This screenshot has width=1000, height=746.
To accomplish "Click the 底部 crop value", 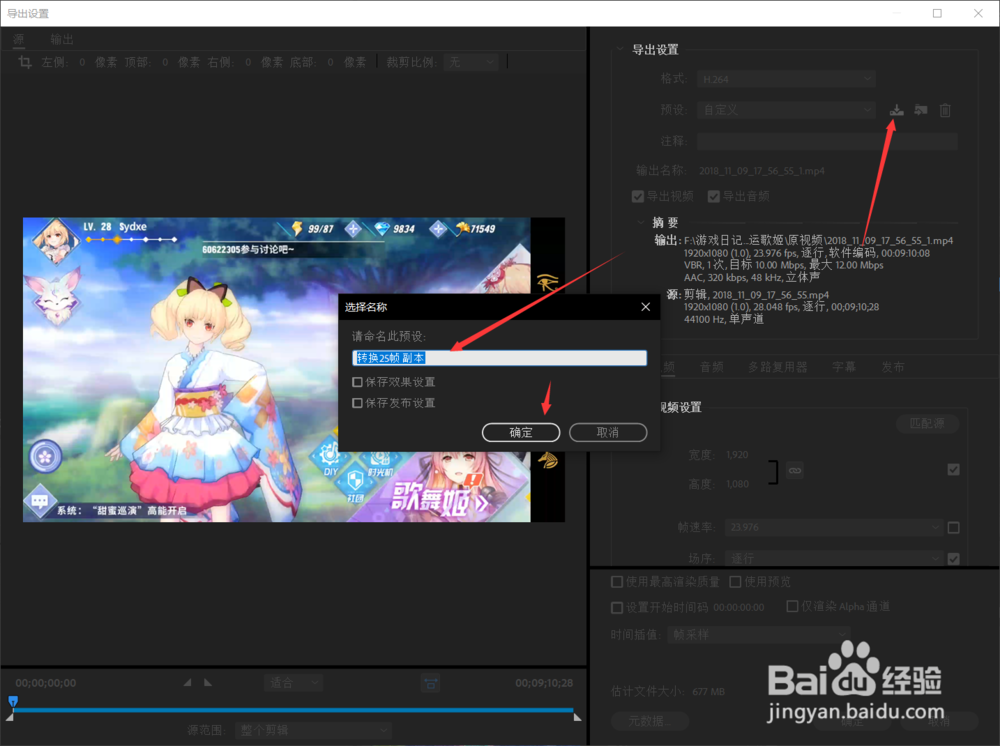I will tap(330, 62).
